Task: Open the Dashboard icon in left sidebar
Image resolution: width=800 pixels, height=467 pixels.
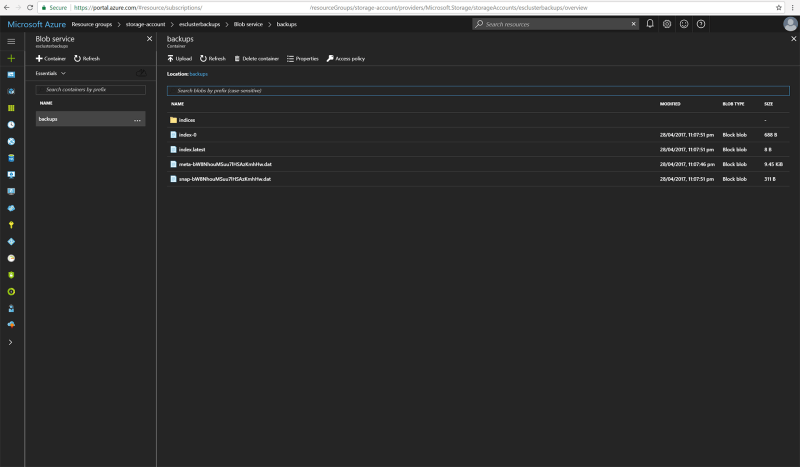Action: 11,75
